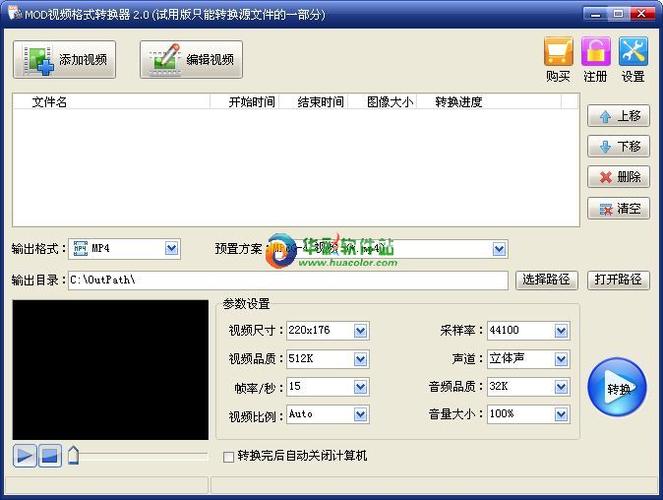The image size is (663, 500).
Task: Minimize the MOD converter window
Action: pyautogui.click(x=595, y=14)
